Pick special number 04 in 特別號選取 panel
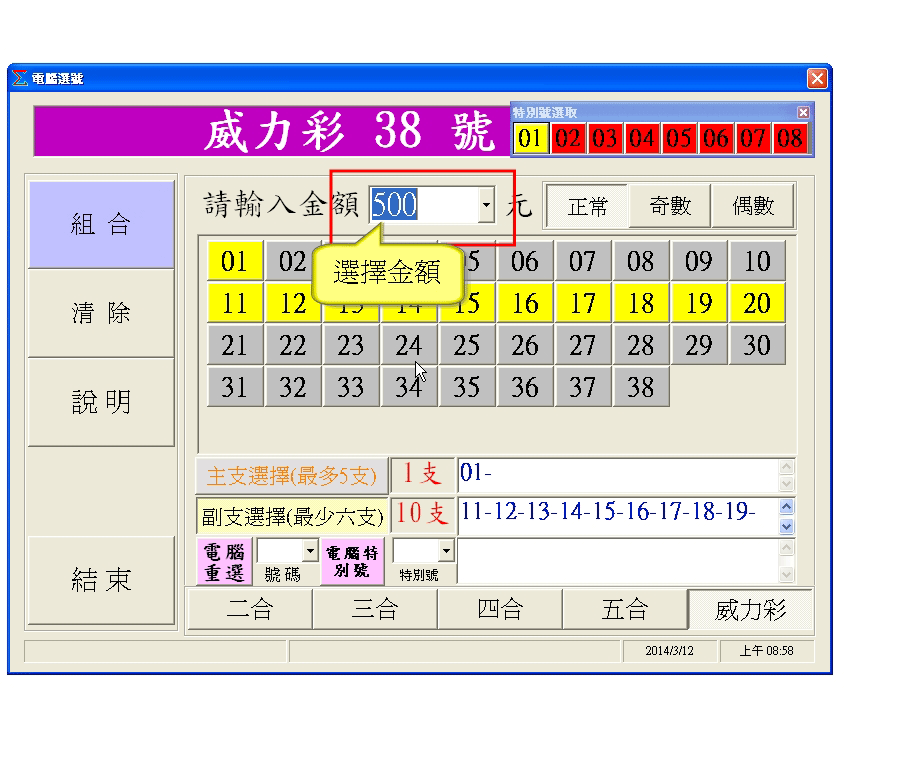903x763 pixels. click(642, 138)
